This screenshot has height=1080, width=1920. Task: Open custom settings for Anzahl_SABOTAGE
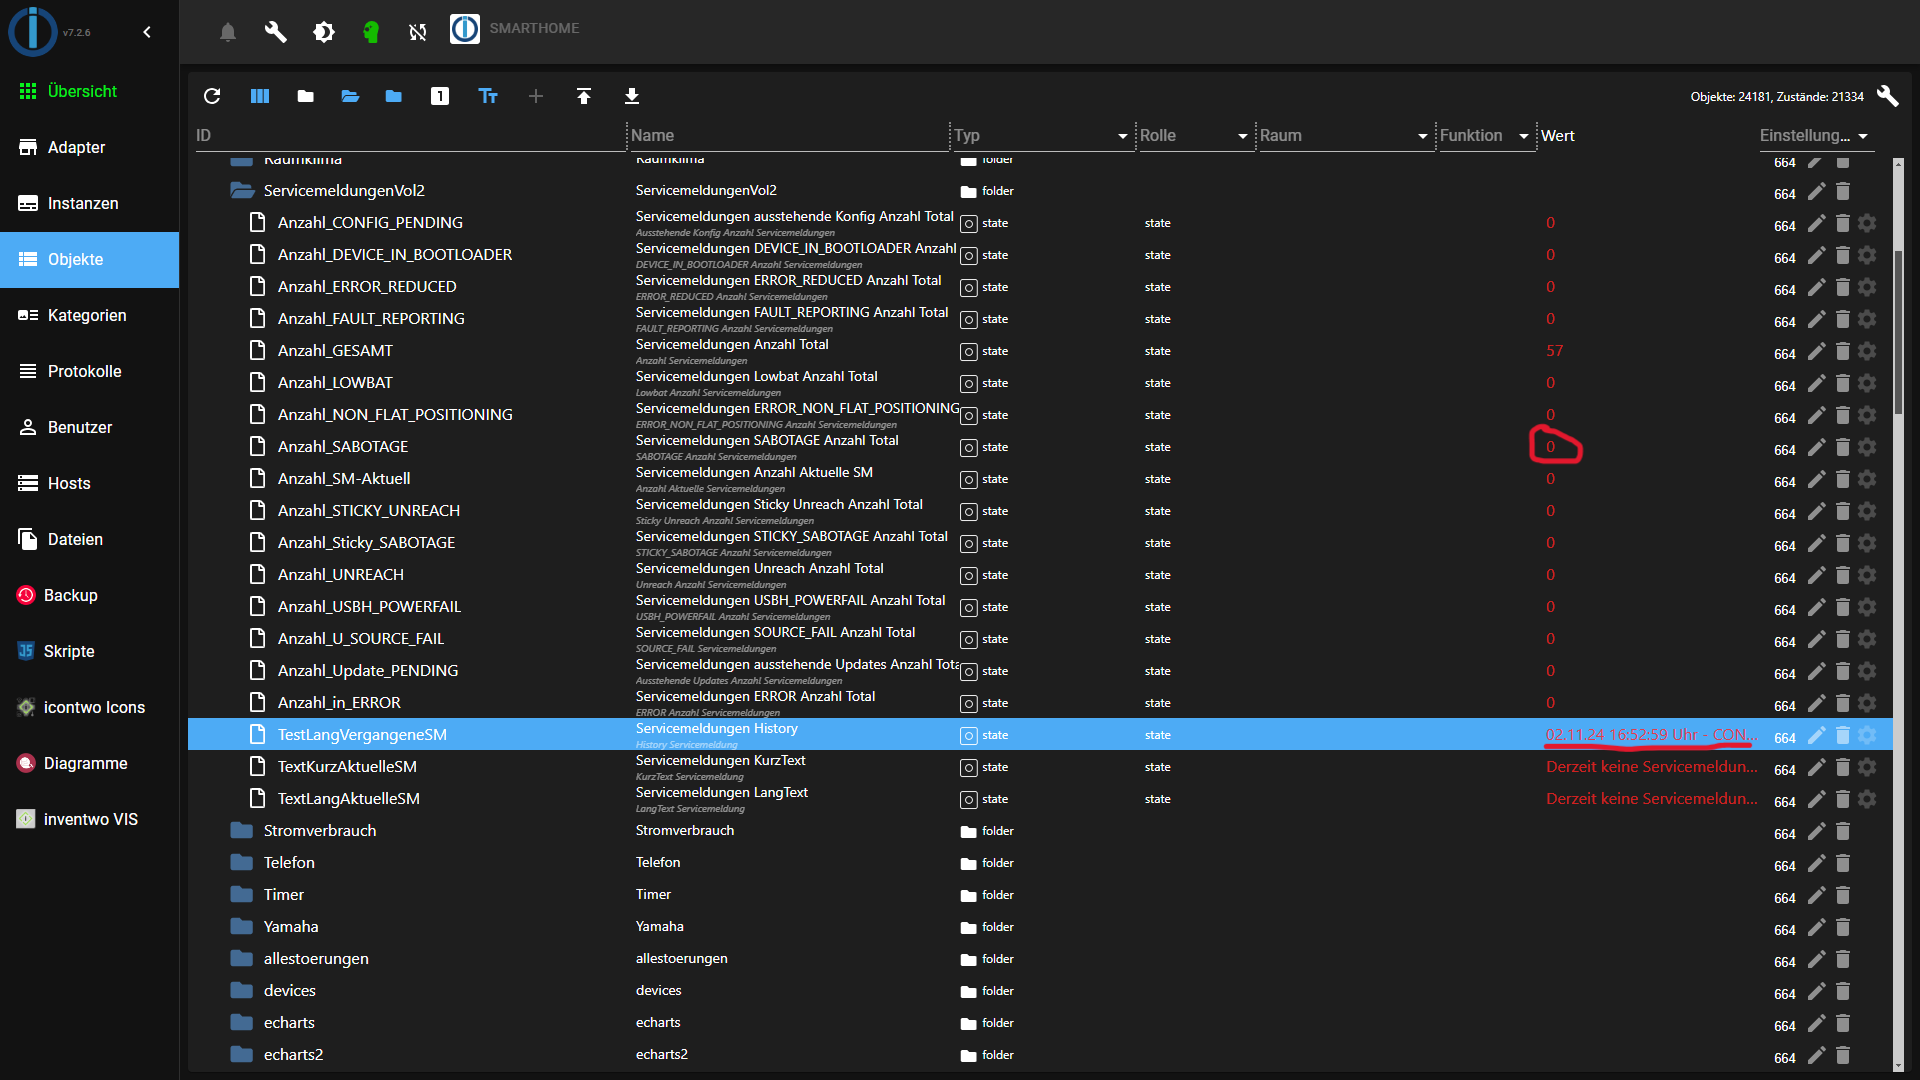[x=1867, y=447]
